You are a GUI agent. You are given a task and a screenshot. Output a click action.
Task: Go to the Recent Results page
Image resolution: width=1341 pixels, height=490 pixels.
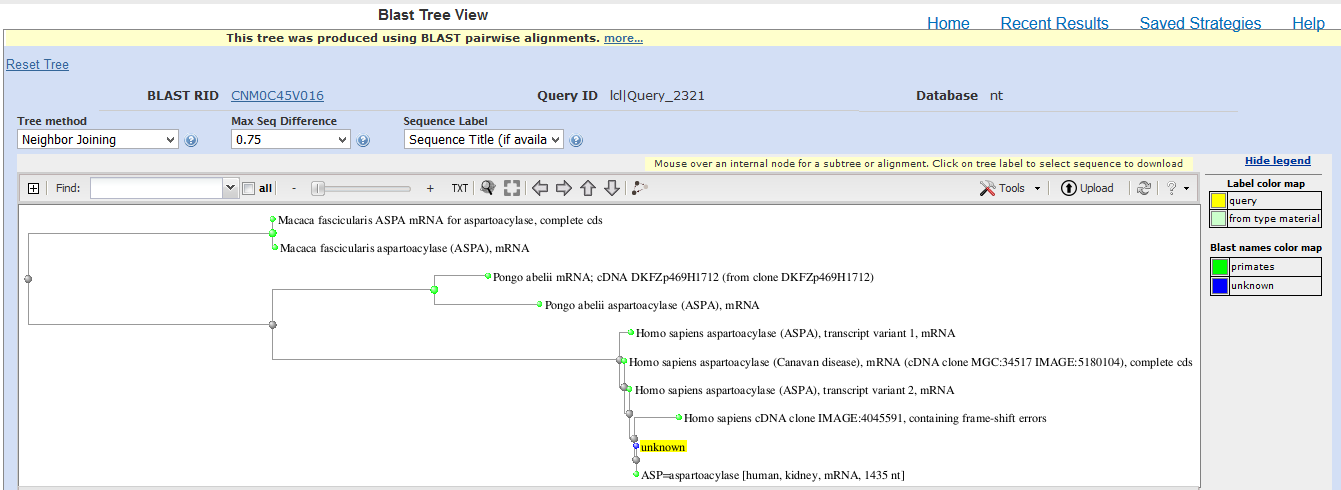[1054, 24]
